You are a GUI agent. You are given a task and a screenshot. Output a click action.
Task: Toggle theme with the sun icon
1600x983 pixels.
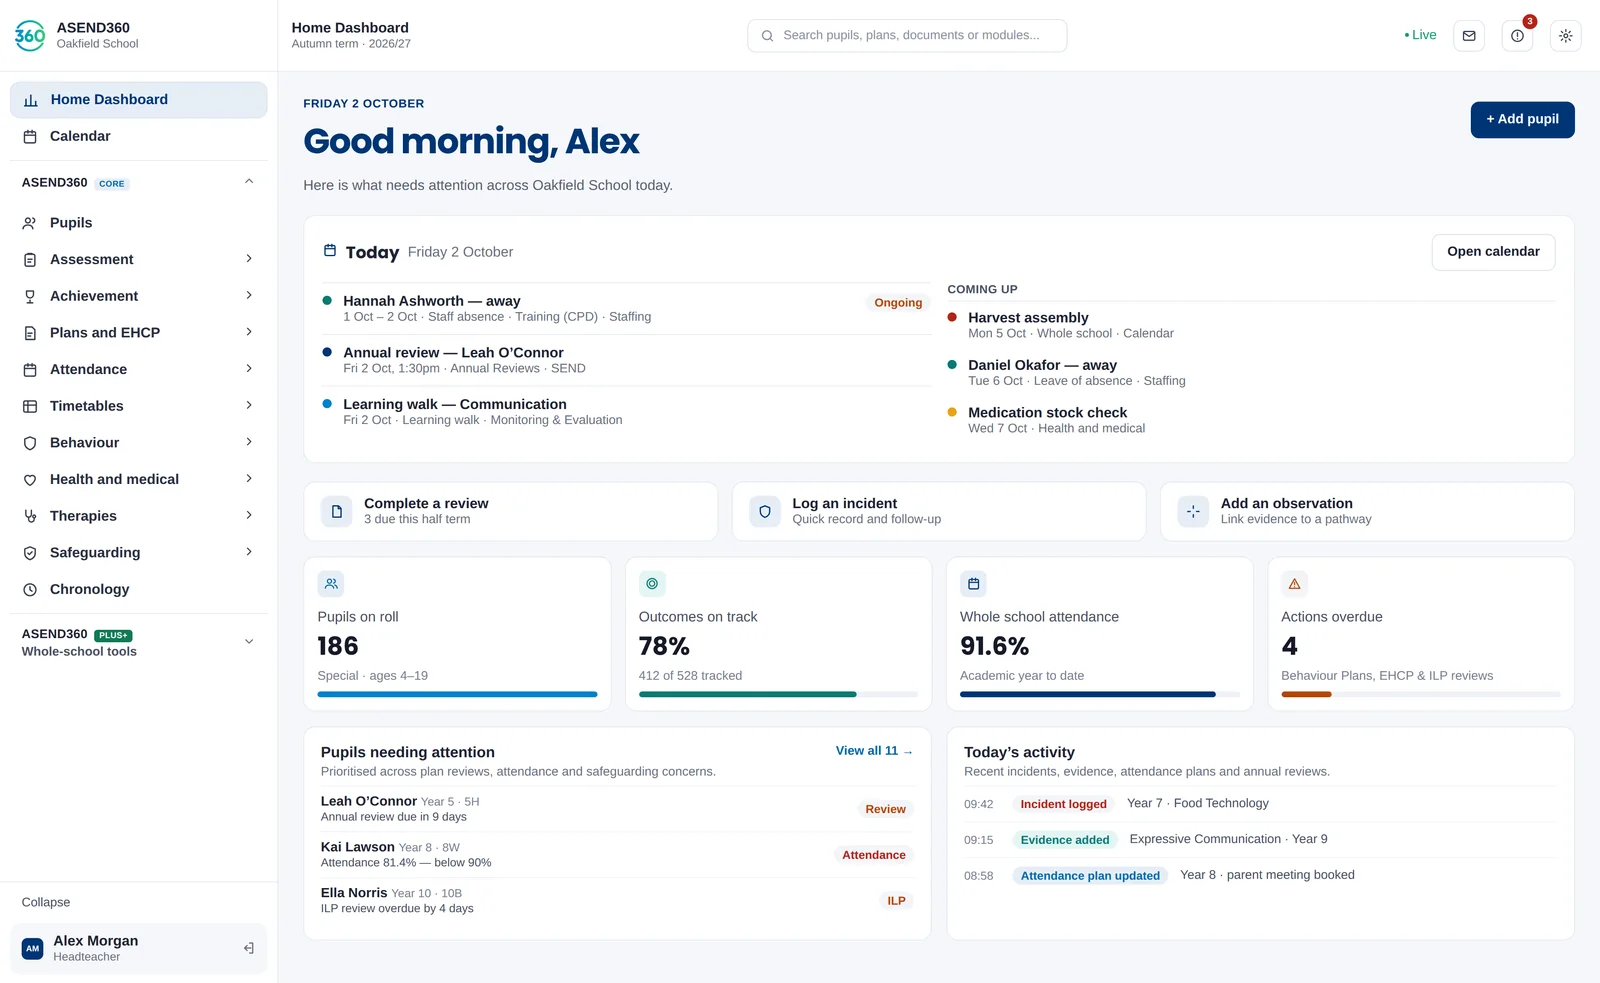1565,36
